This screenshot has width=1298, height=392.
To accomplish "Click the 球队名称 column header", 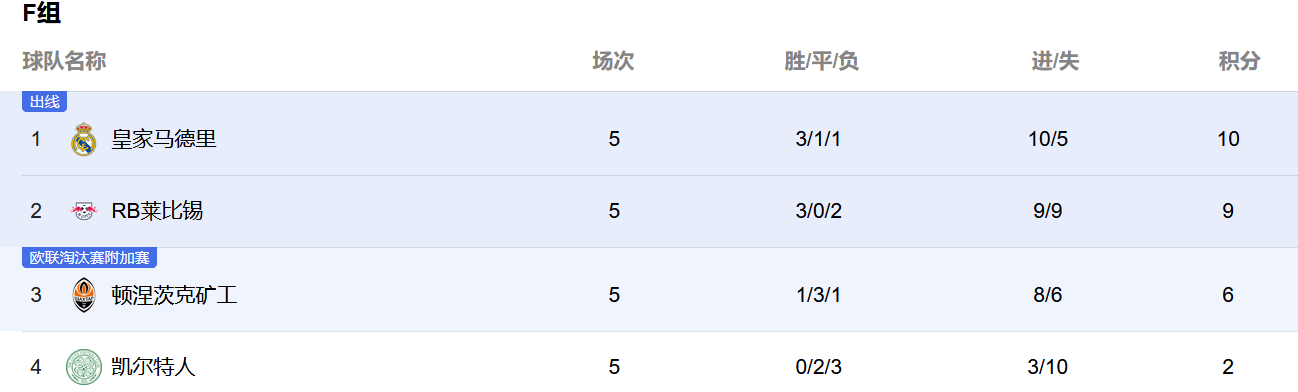I will click(x=64, y=61).
